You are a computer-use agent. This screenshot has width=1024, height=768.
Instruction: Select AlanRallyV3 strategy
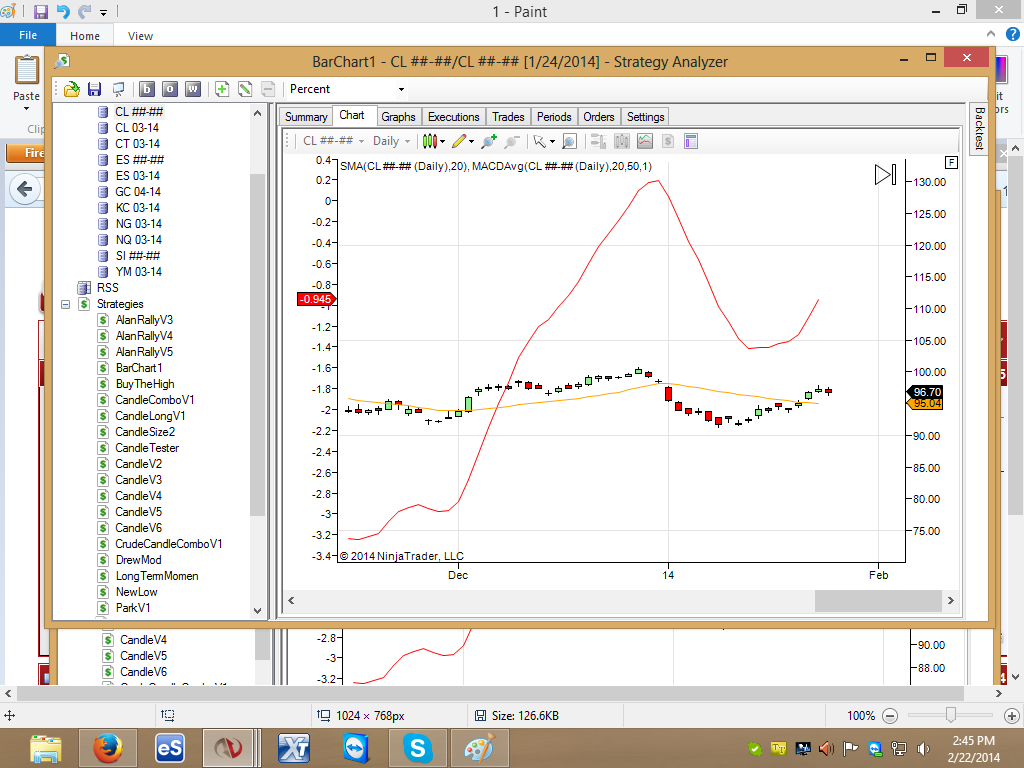[x=144, y=320]
